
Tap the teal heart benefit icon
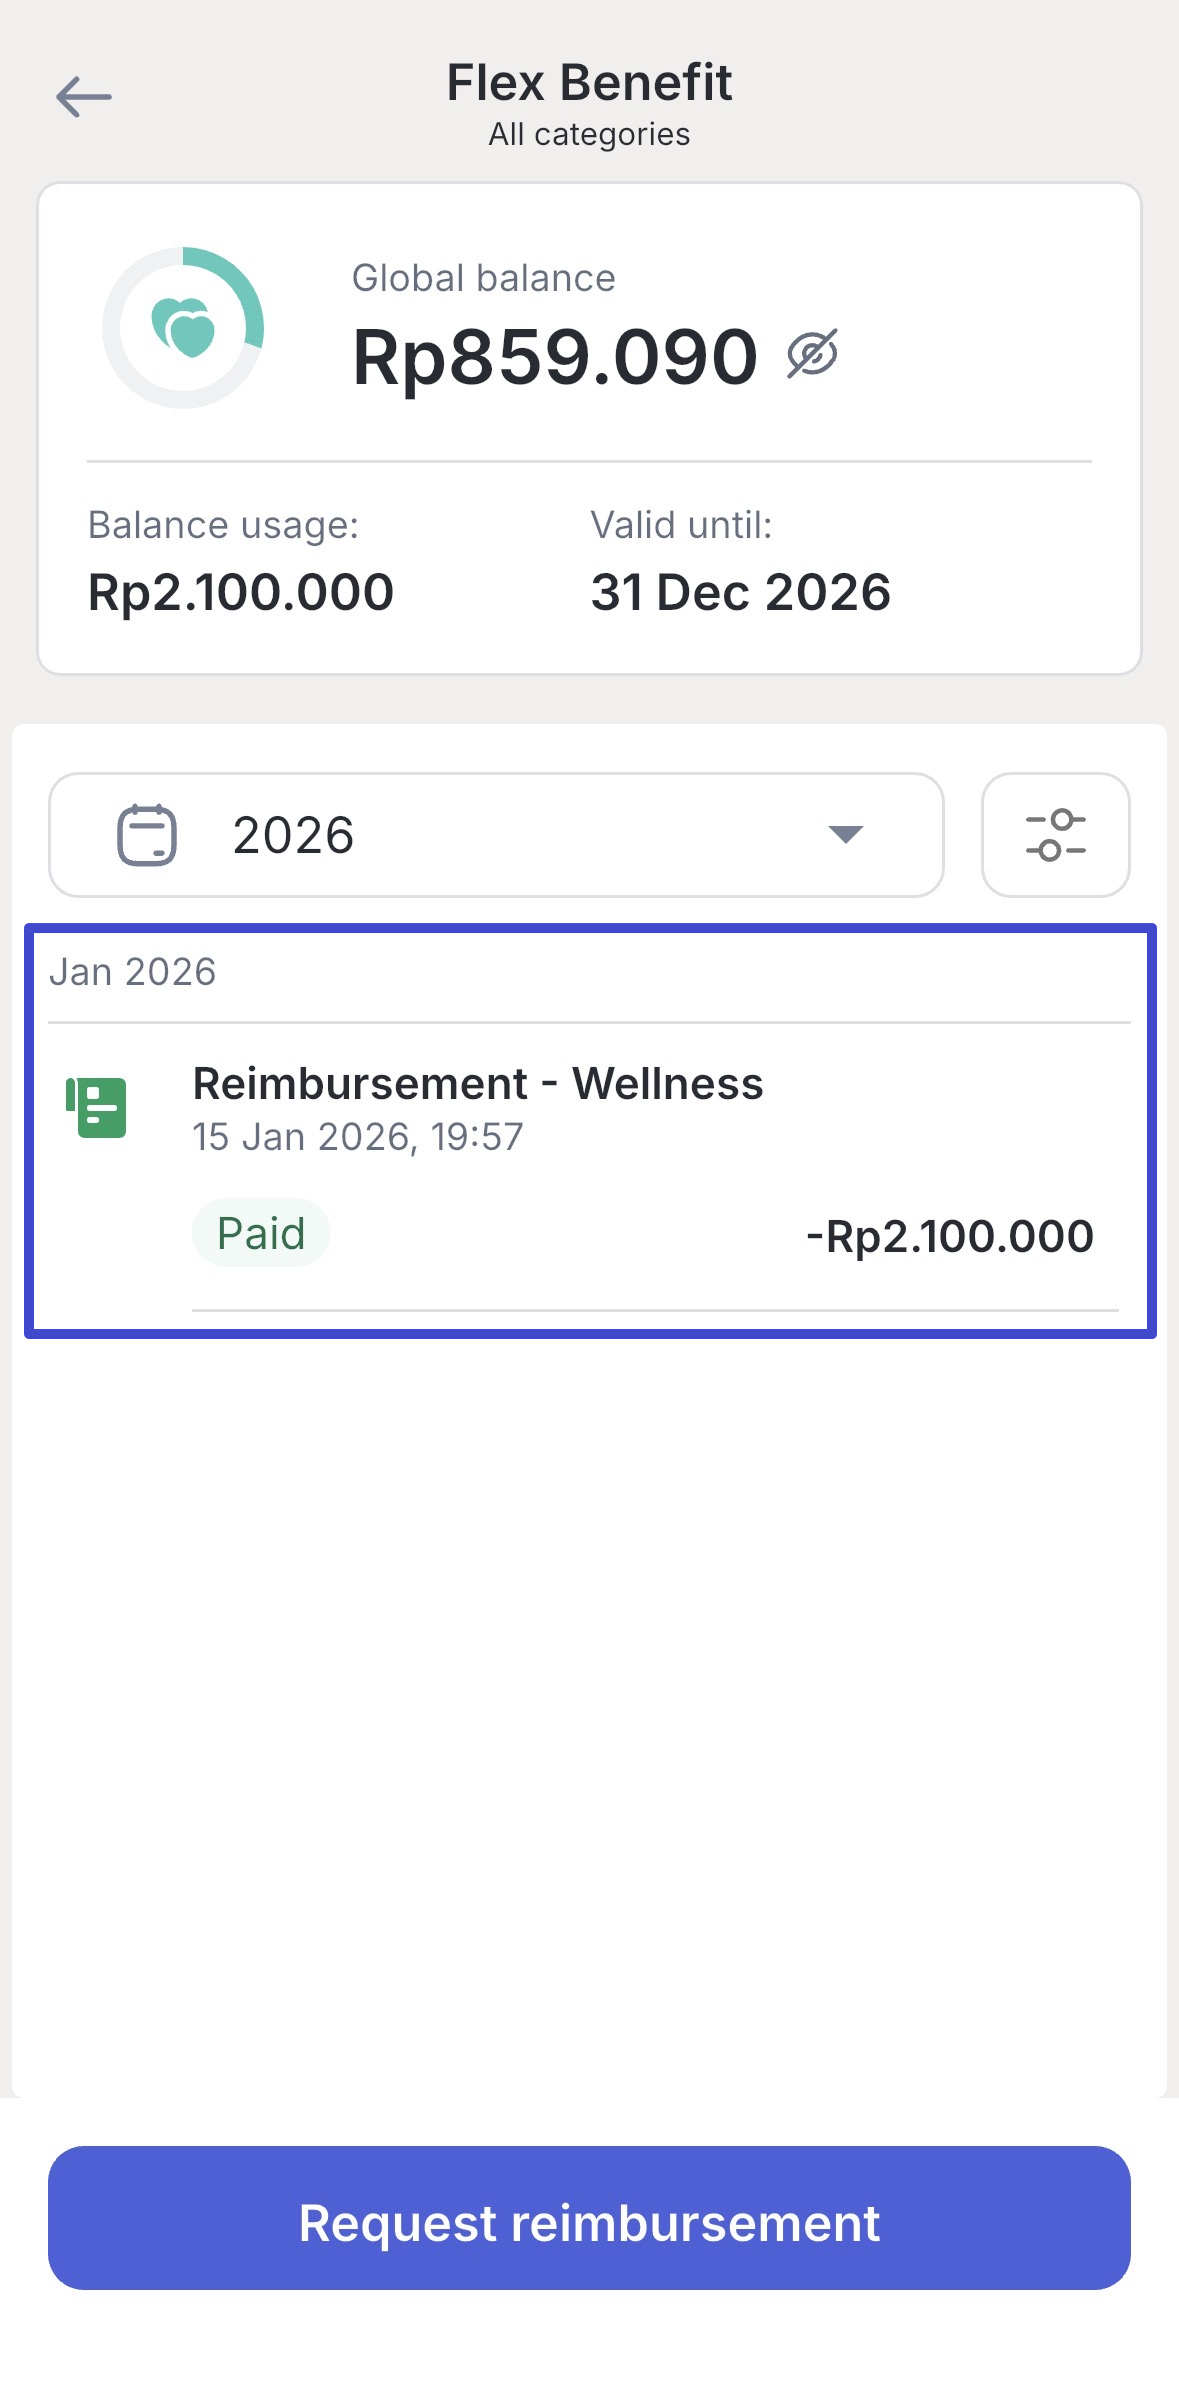[x=183, y=328]
